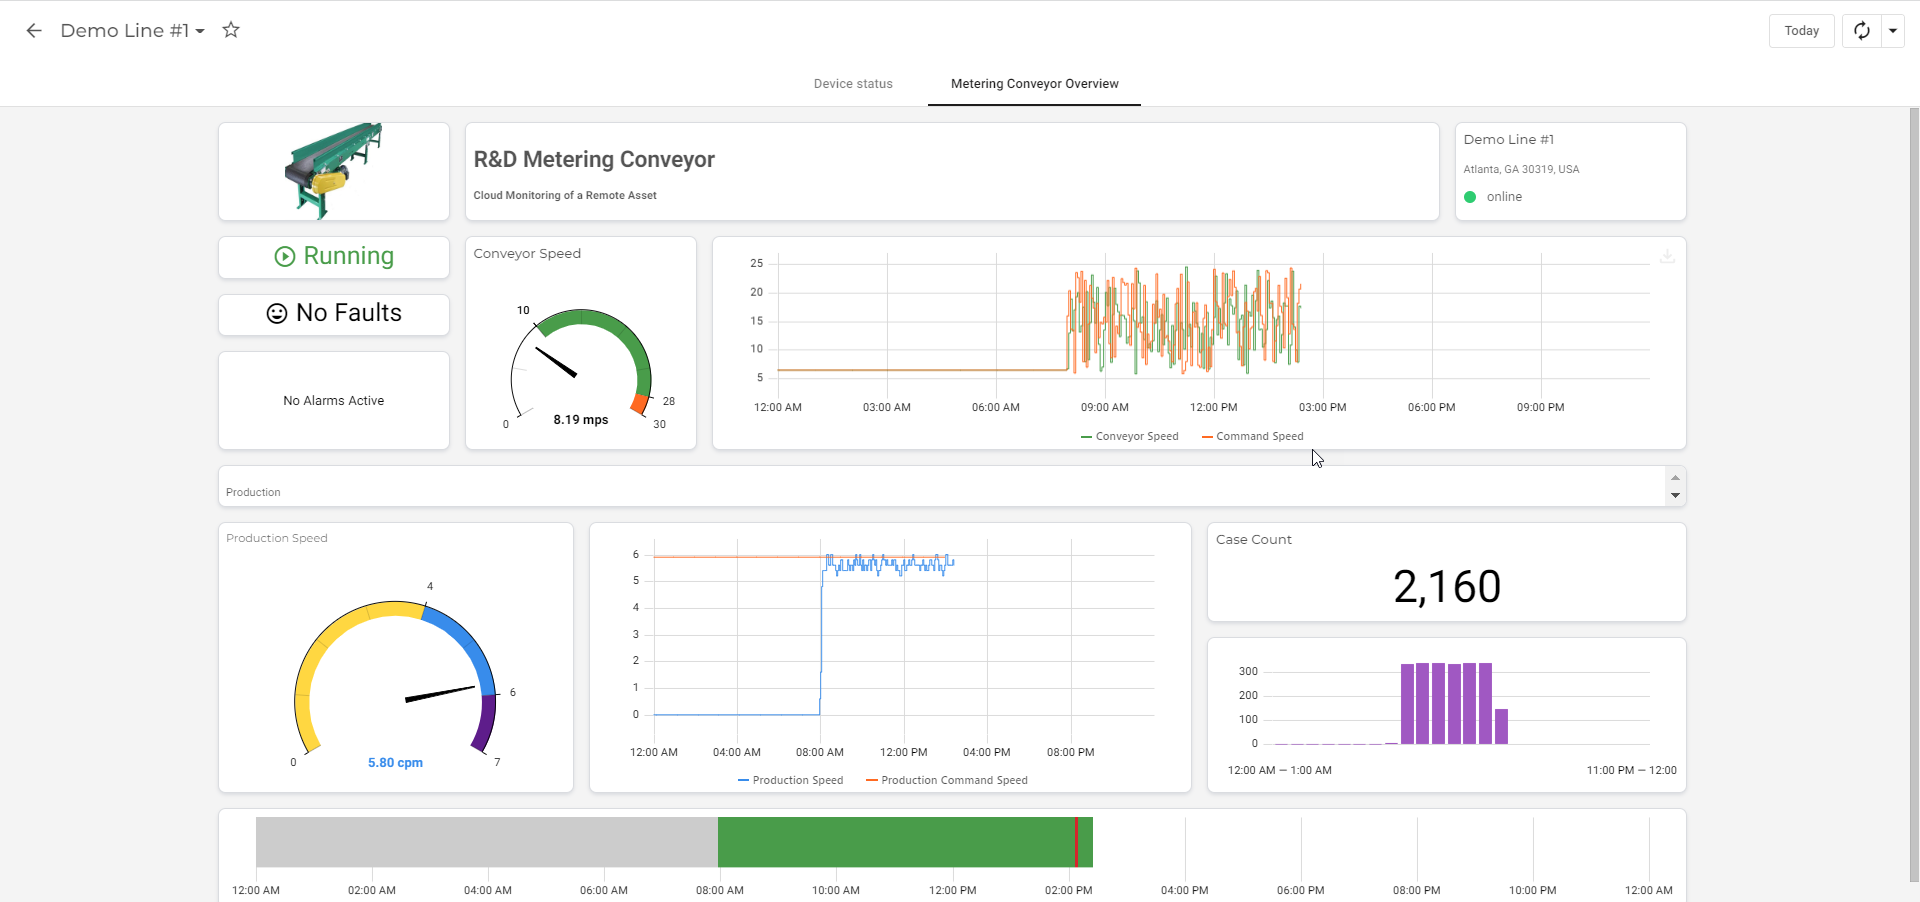Viewport: 1920px width, 902px height.
Task: Click the page vertical scrollbar
Action: (1914, 495)
